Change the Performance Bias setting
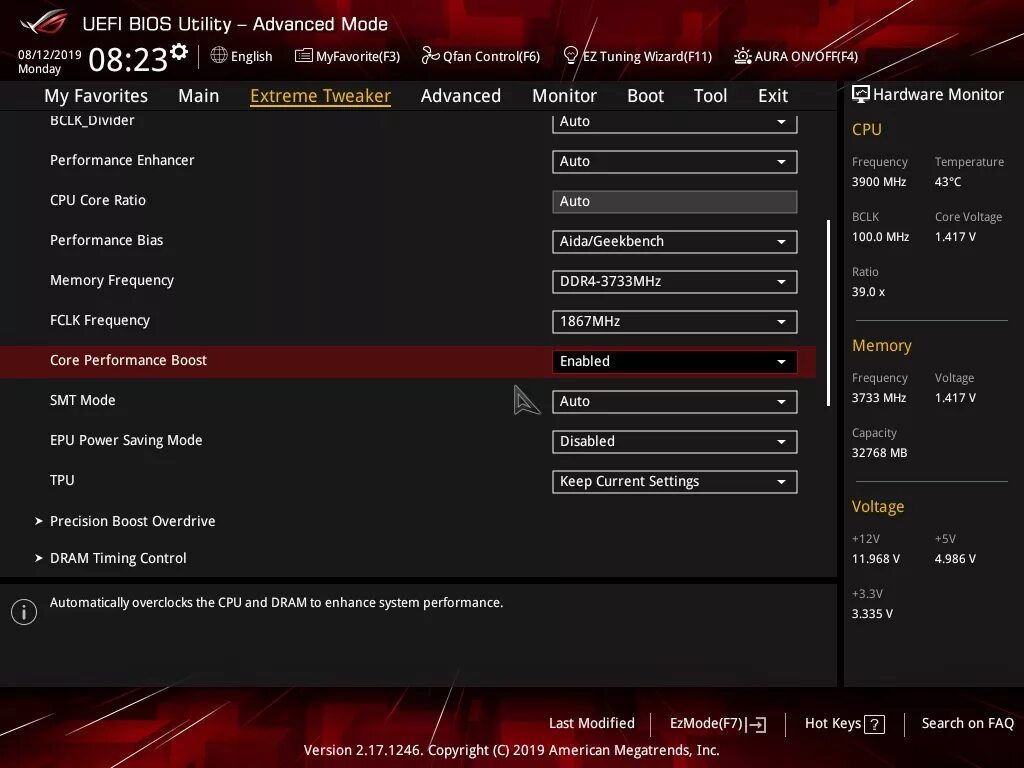Image resolution: width=1024 pixels, height=768 pixels. [x=673, y=241]
